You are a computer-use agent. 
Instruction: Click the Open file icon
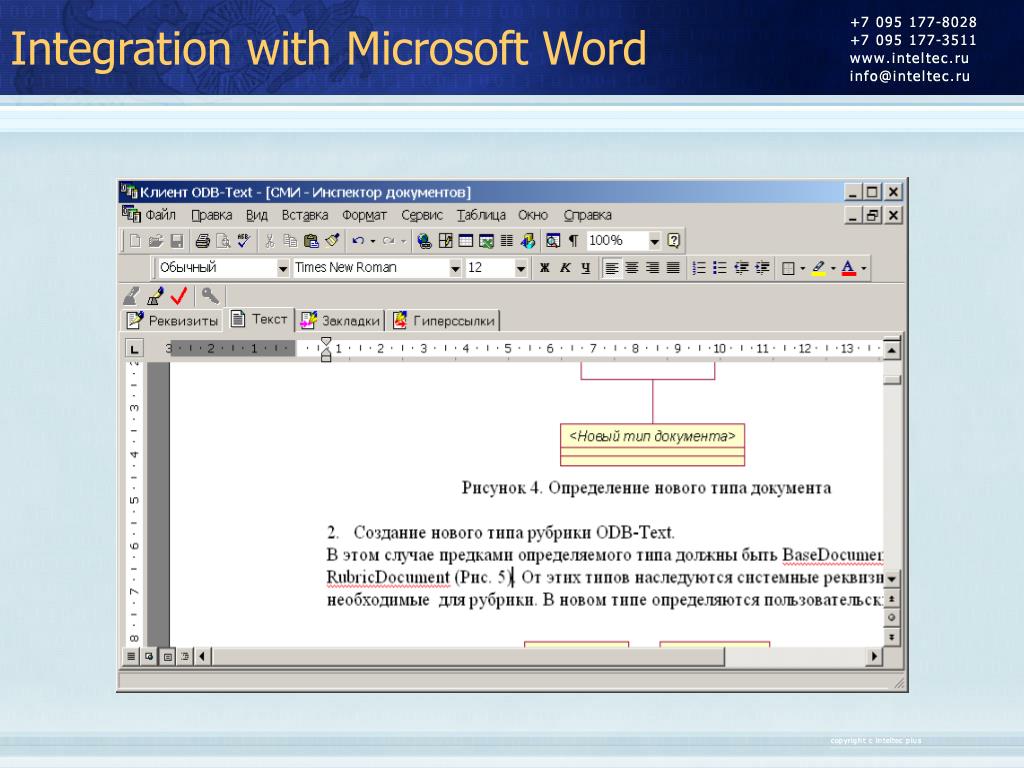(155, 241)
